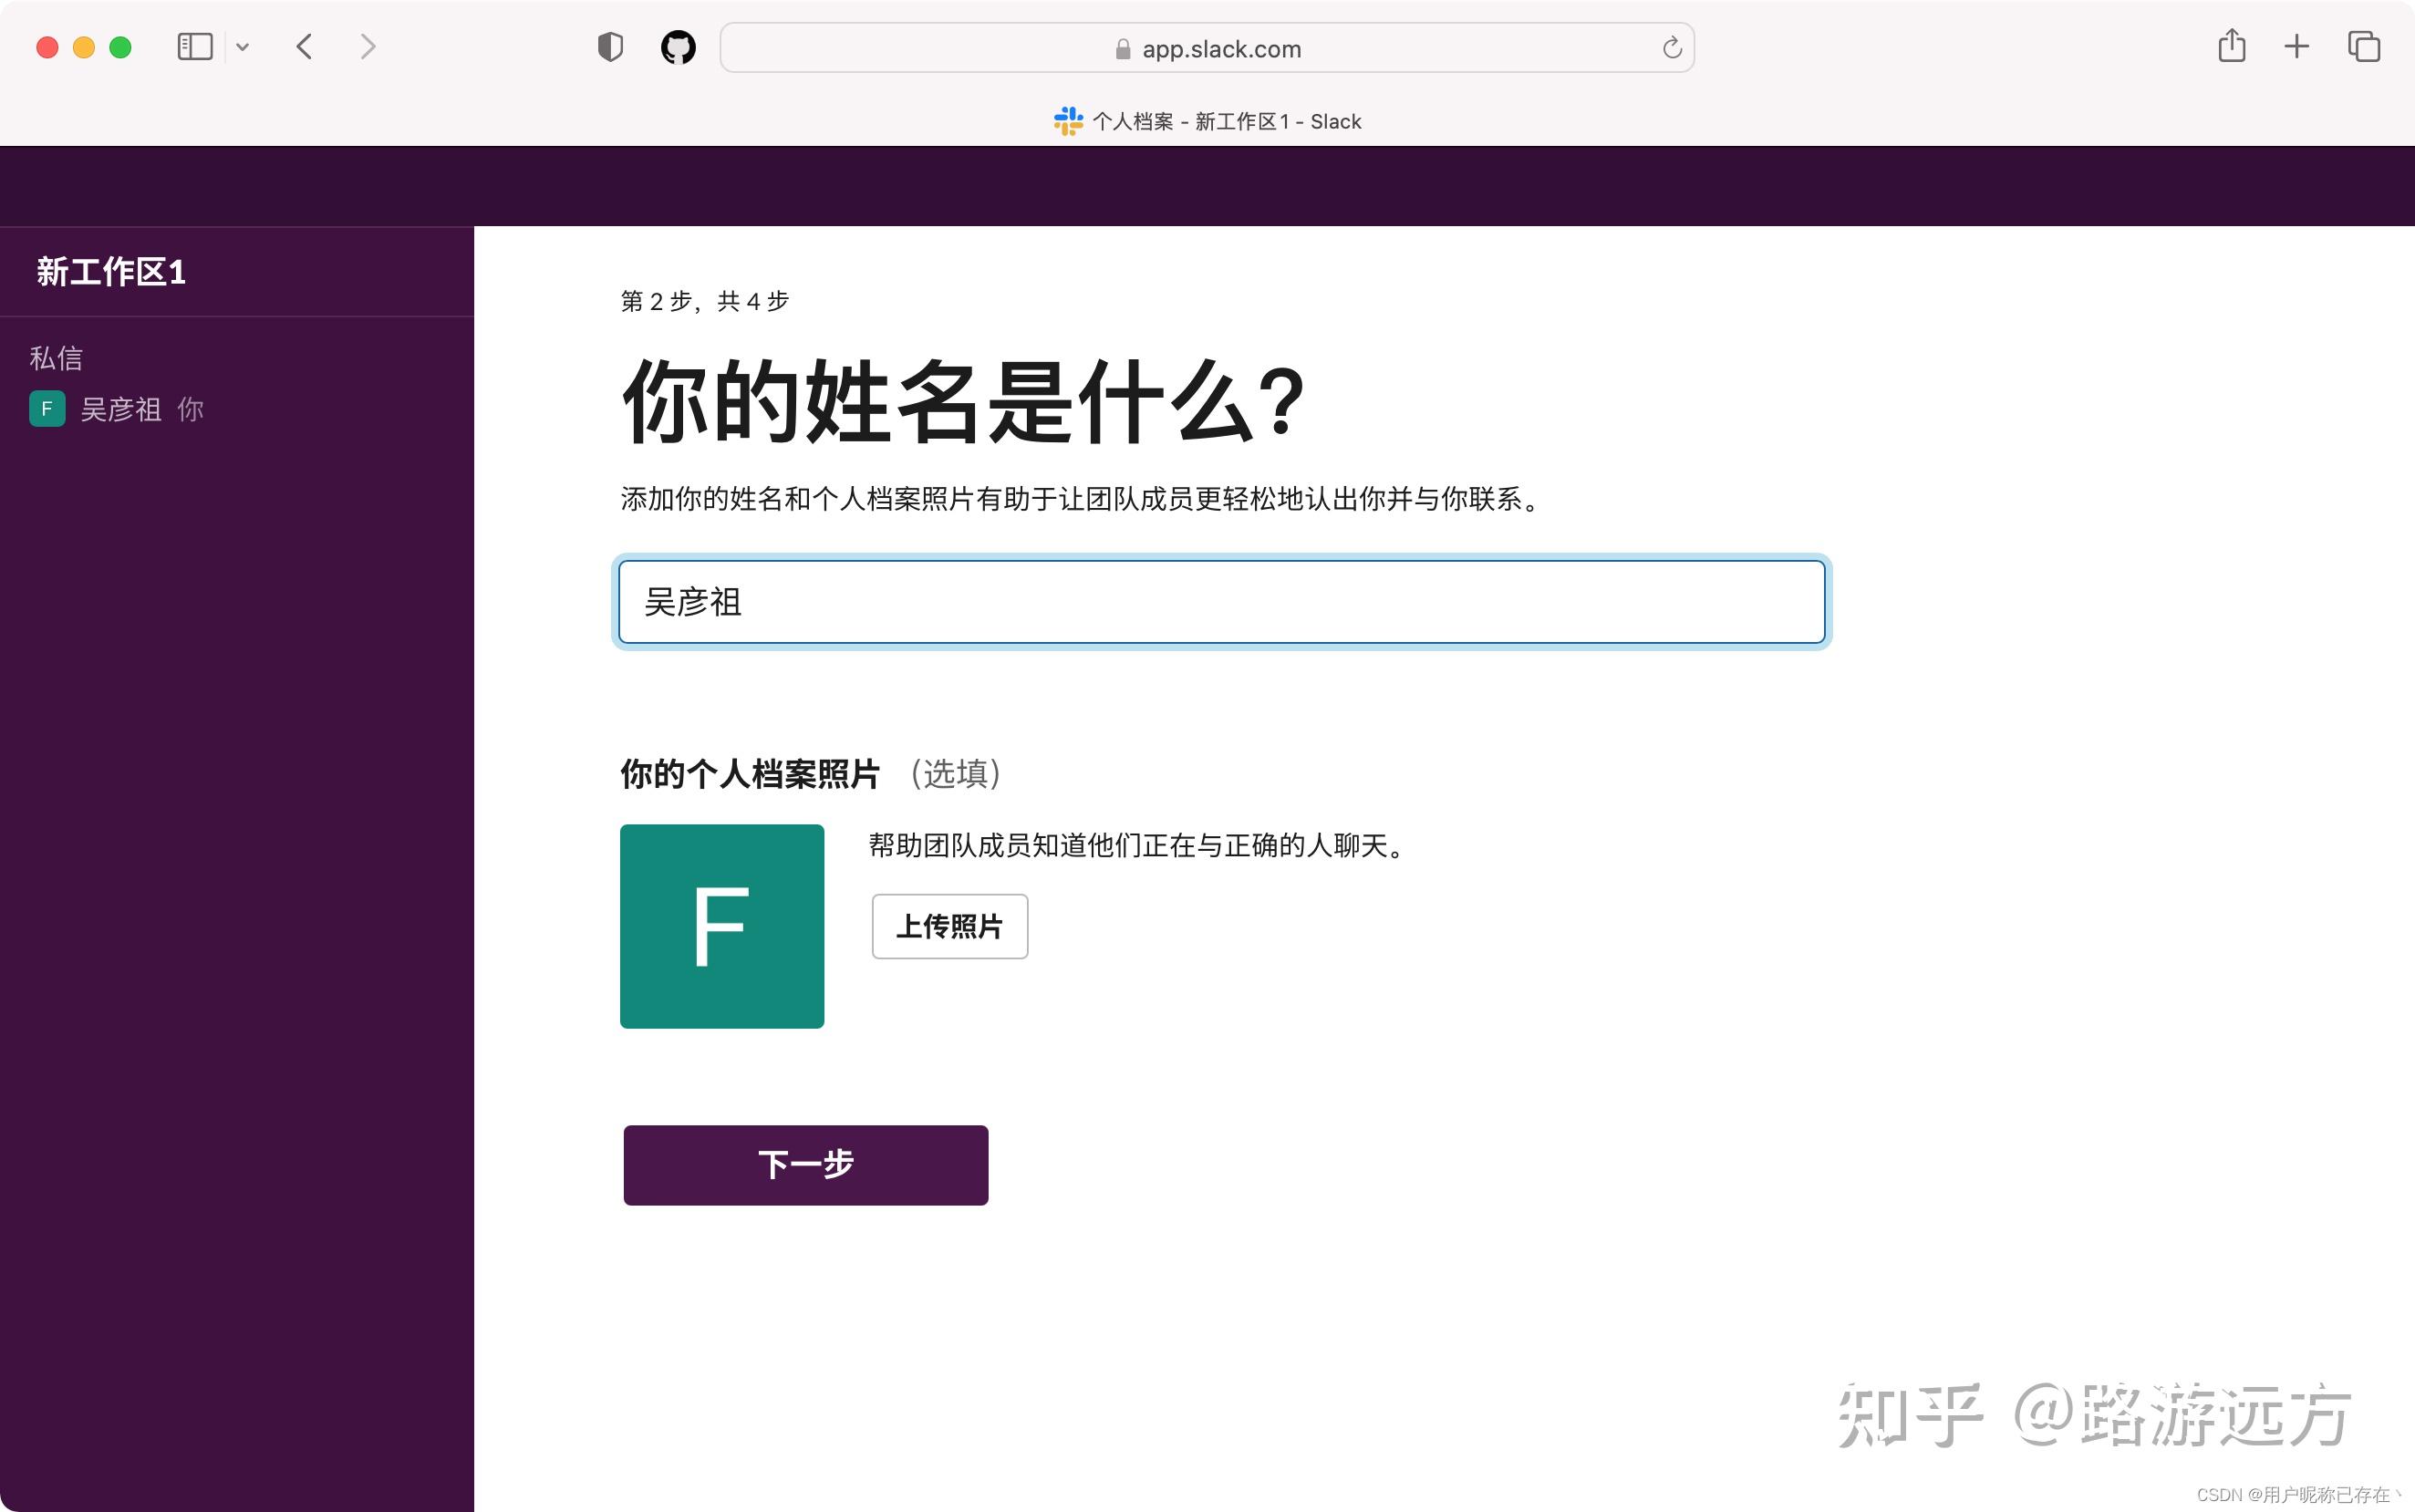
Task: Open the sidebar options dropdown chevron
Action: 242,47
